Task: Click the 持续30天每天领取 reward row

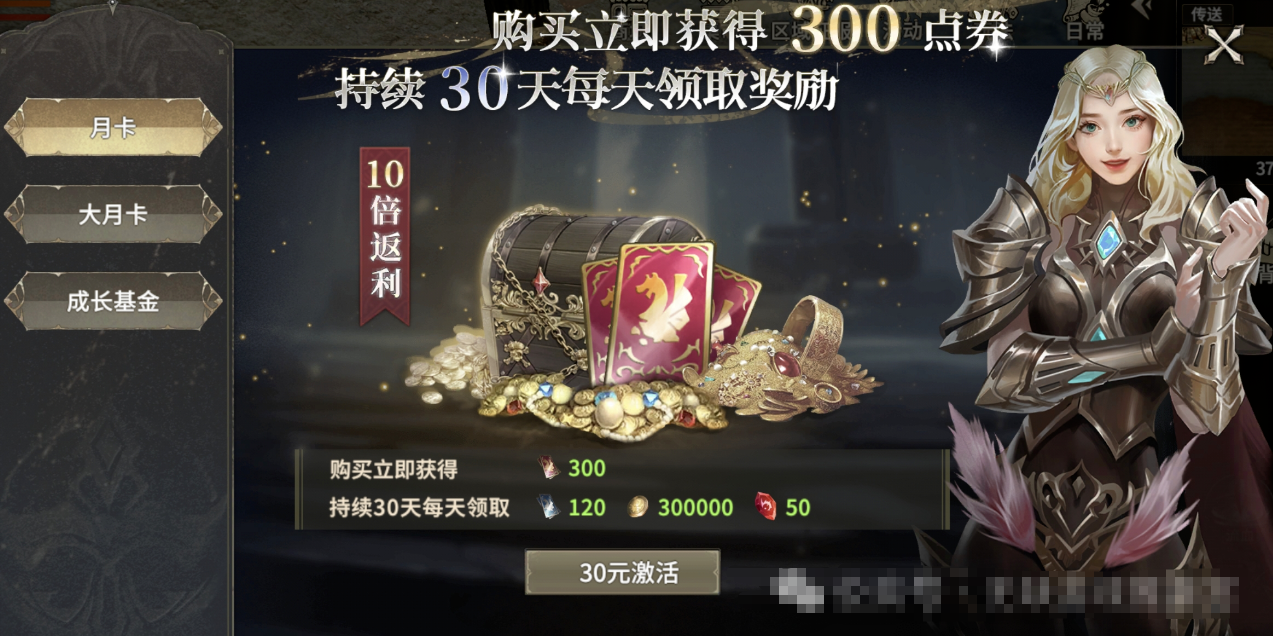Action: (622, 508)
